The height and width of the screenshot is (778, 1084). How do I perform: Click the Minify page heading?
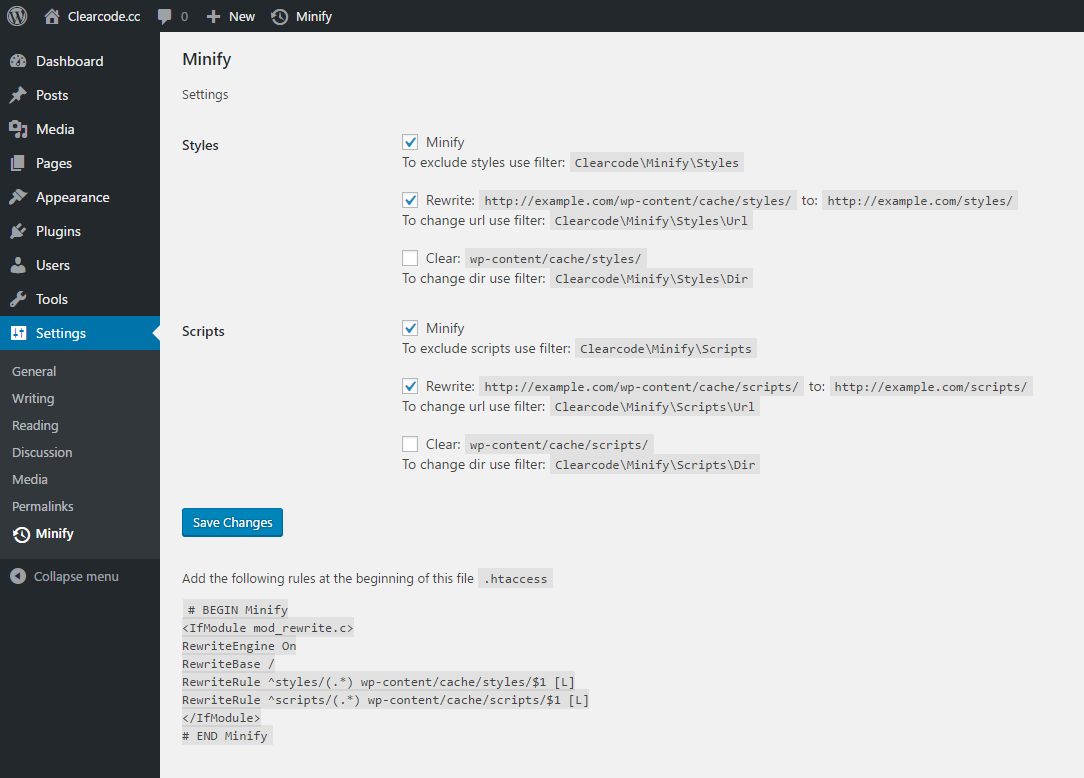point(207,59)
